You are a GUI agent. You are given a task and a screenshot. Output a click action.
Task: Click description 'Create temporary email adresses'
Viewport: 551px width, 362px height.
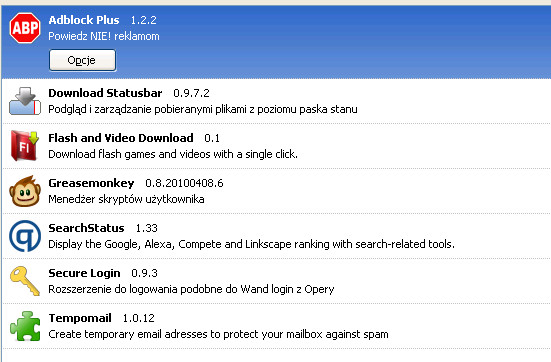click(x=128, y=334)
